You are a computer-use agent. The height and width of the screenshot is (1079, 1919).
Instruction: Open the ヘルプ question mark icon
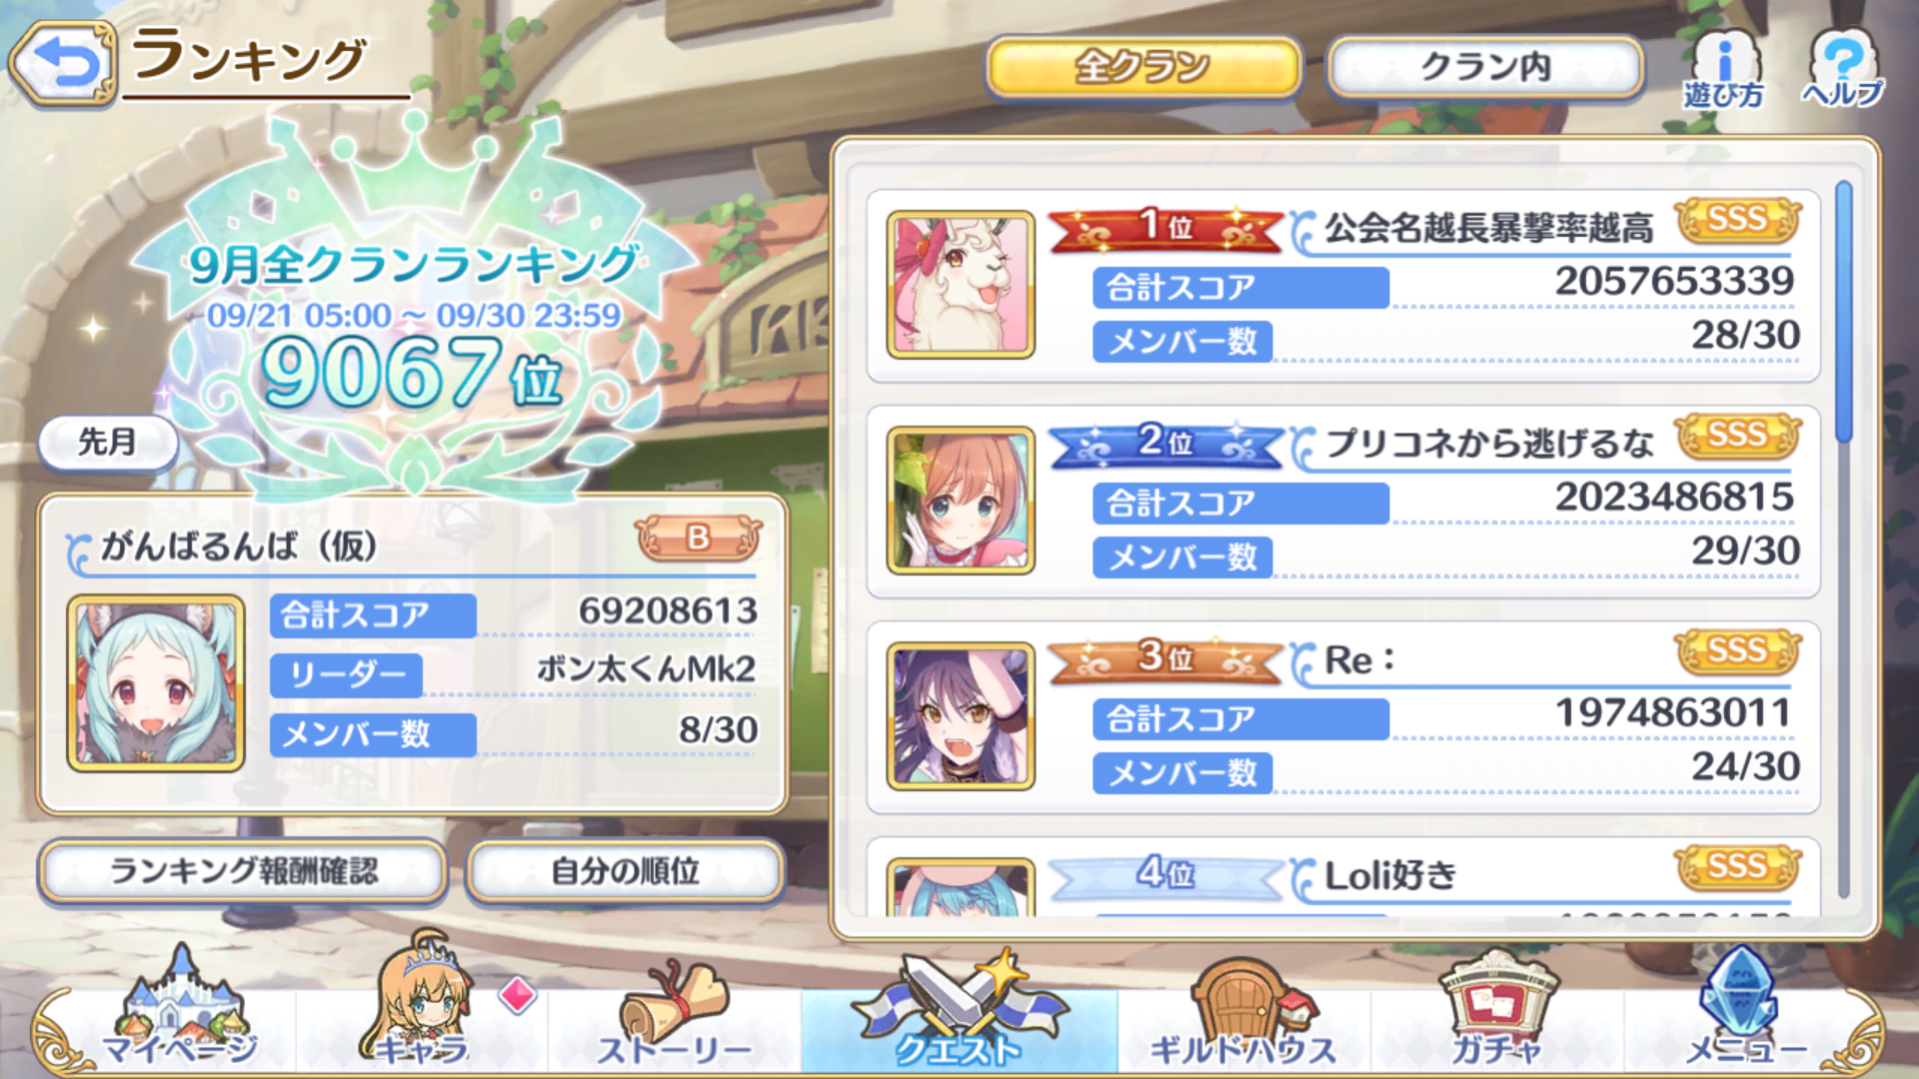click(x=1843, y=68)
